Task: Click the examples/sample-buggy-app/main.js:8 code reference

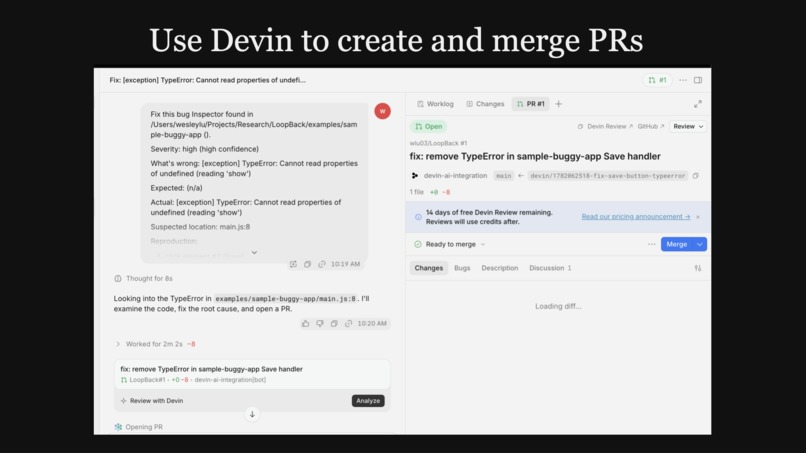Action: tap(285, 299)
